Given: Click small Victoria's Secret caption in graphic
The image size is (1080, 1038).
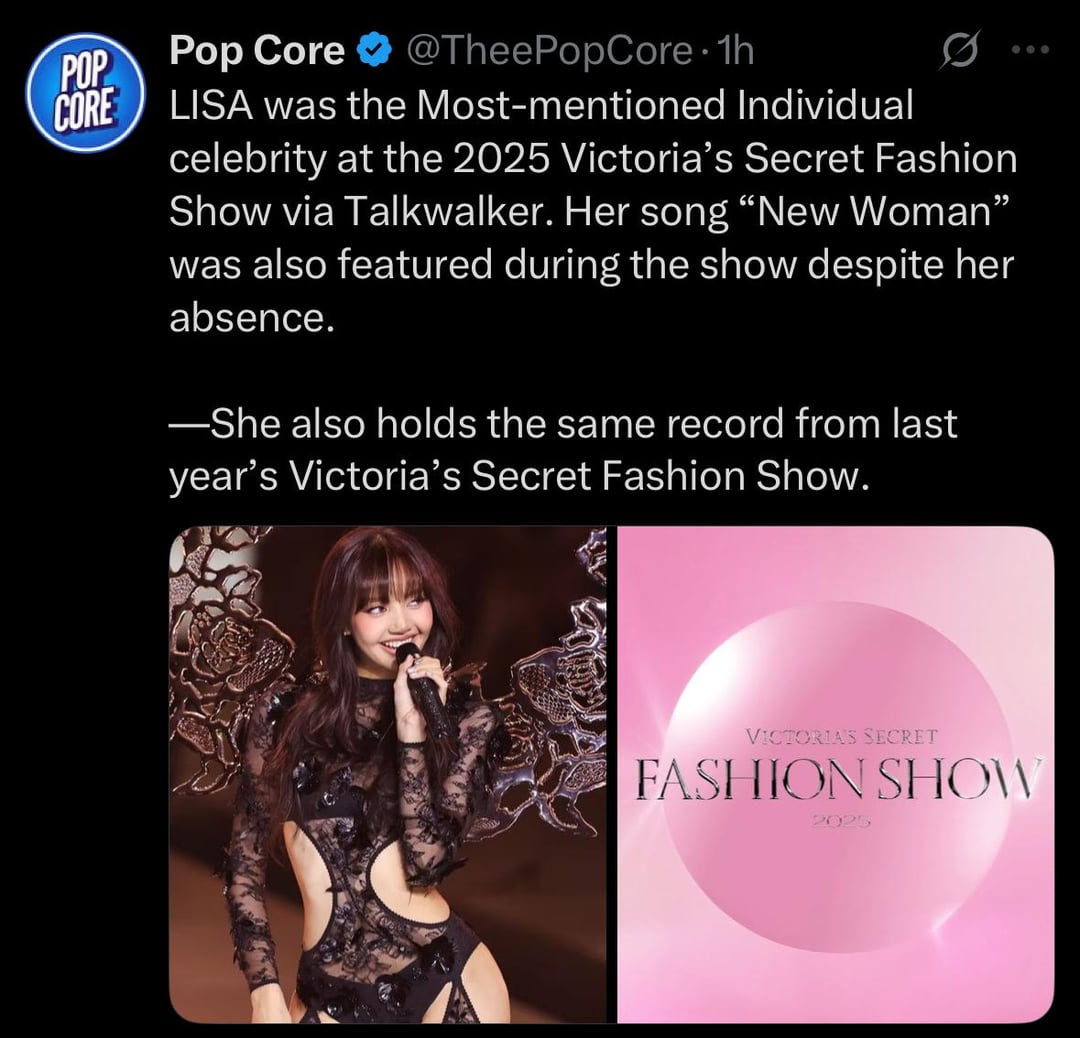Looking at the screenshot, I should tap(842, 737).
